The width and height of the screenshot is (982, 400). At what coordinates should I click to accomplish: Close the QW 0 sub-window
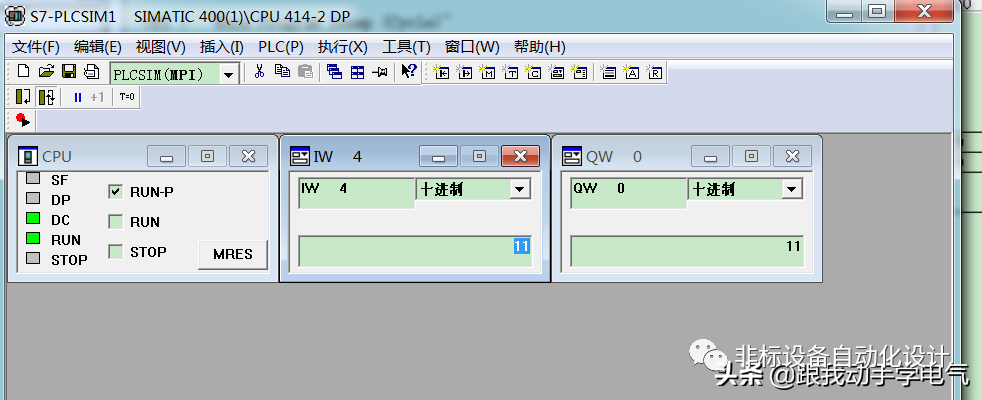(x=792, y=156)
